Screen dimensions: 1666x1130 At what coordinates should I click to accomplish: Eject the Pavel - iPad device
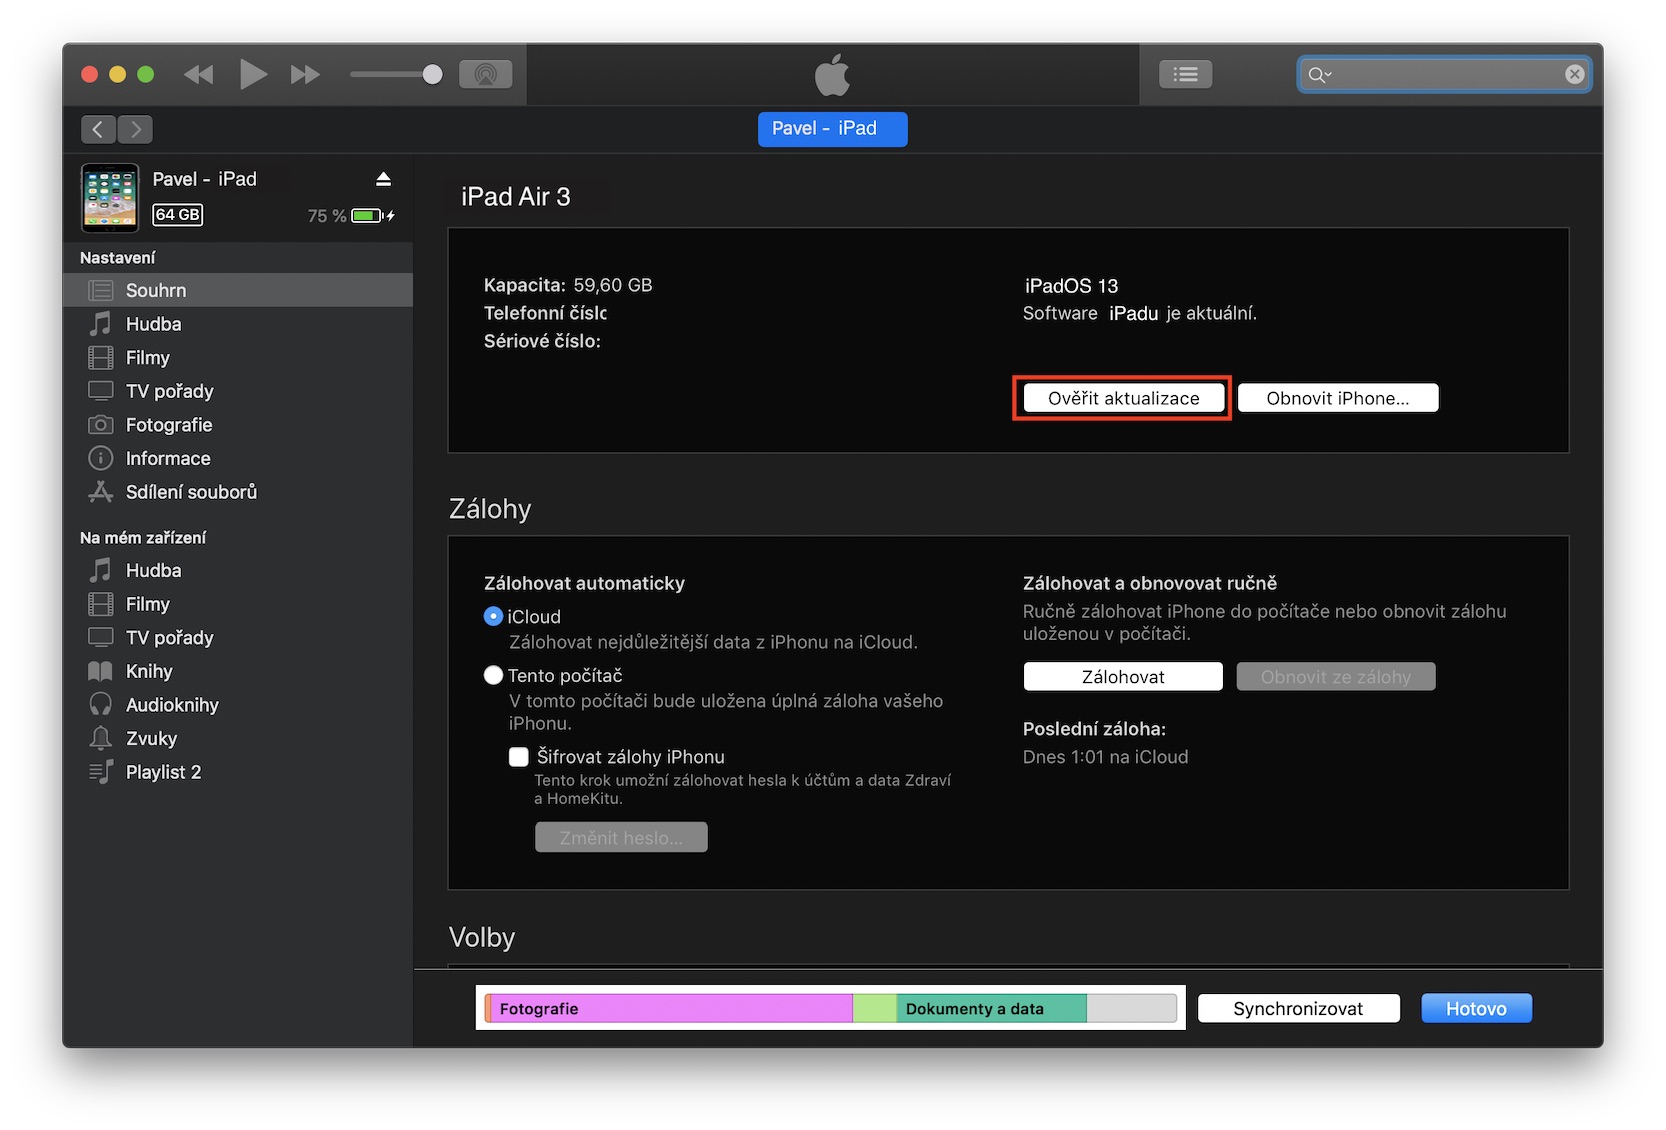point(383,179)
